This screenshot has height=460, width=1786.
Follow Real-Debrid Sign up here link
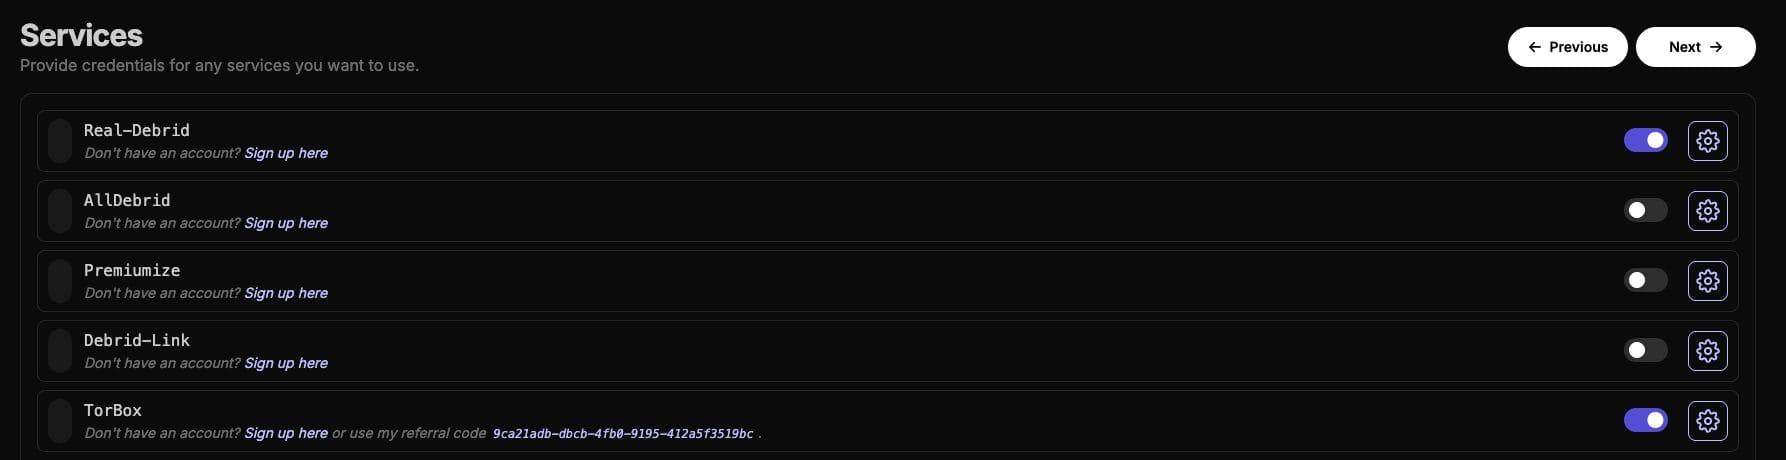(x=286, y=153)
